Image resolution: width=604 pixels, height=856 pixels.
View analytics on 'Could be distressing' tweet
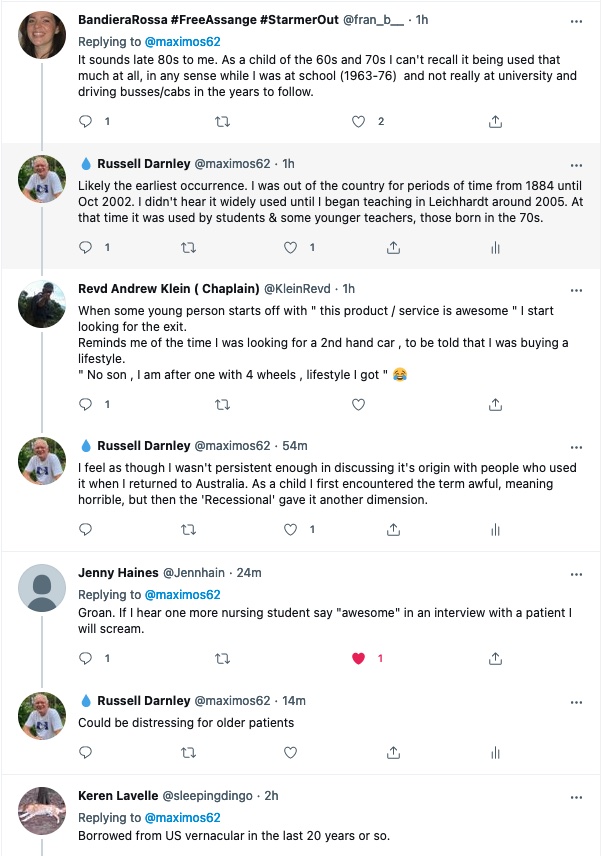coord(495,752)
